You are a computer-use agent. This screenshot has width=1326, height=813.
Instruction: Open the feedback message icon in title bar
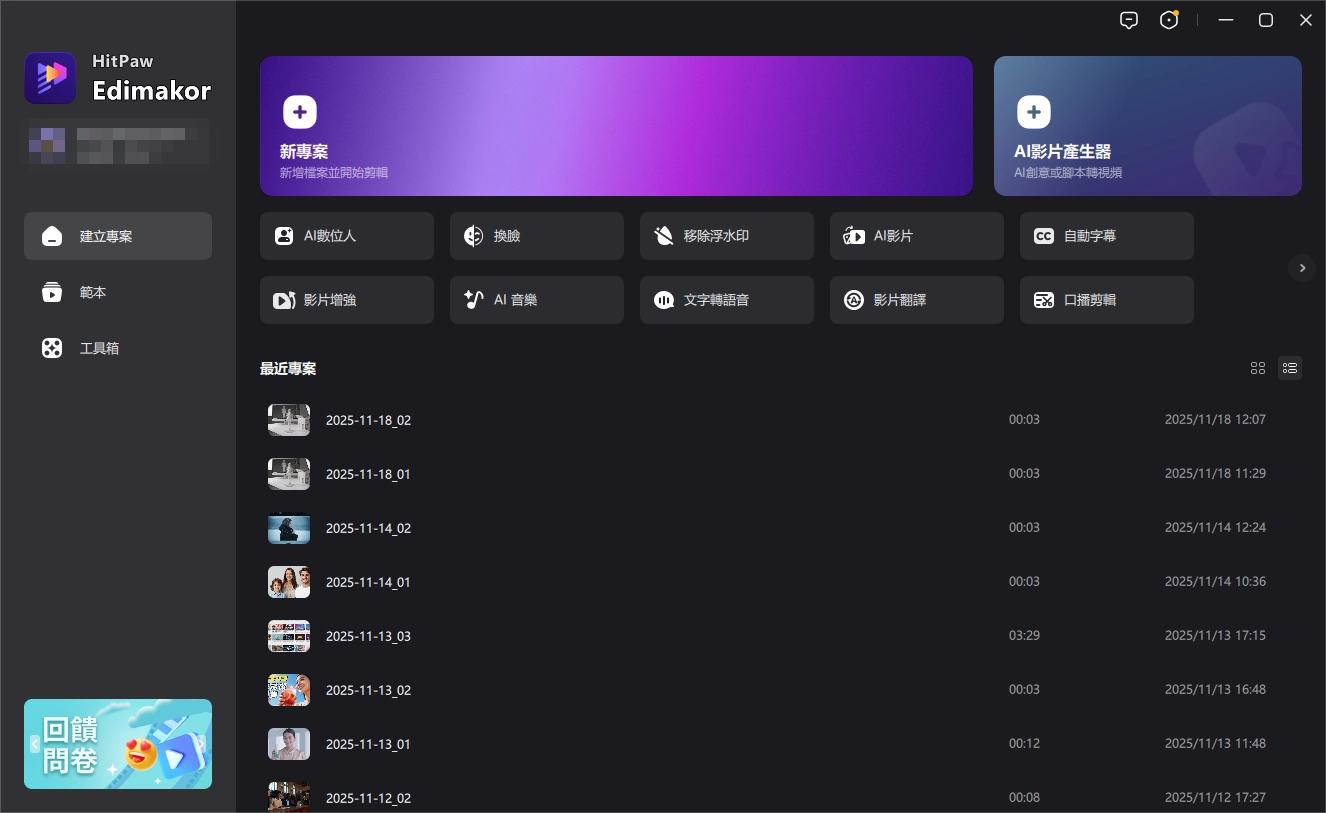[1129, 20]
